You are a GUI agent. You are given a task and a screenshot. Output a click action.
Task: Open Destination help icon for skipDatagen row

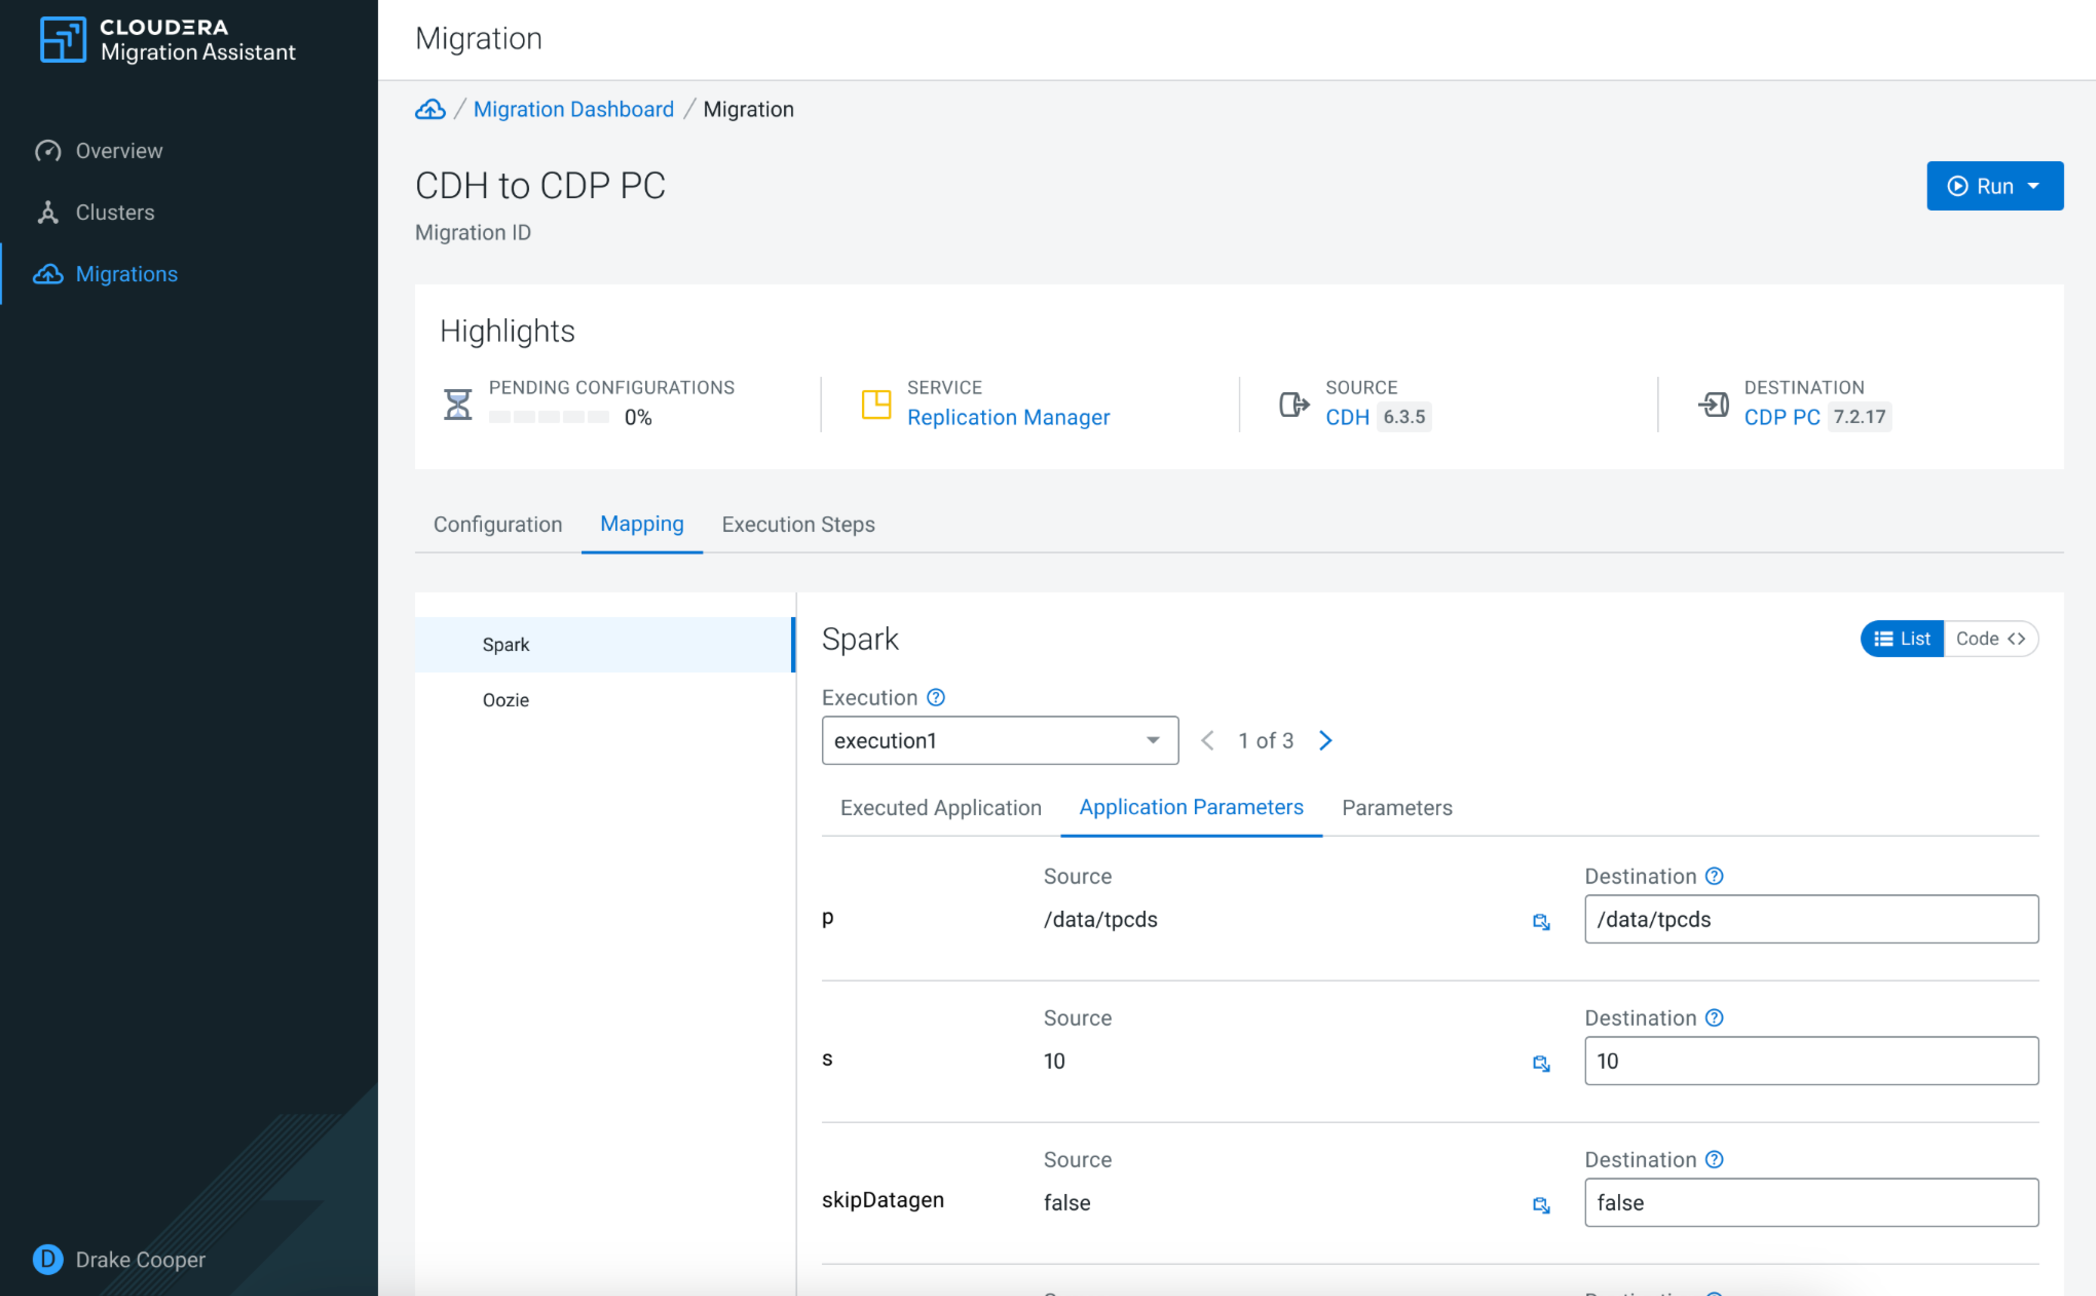tap(1714, 1160)
